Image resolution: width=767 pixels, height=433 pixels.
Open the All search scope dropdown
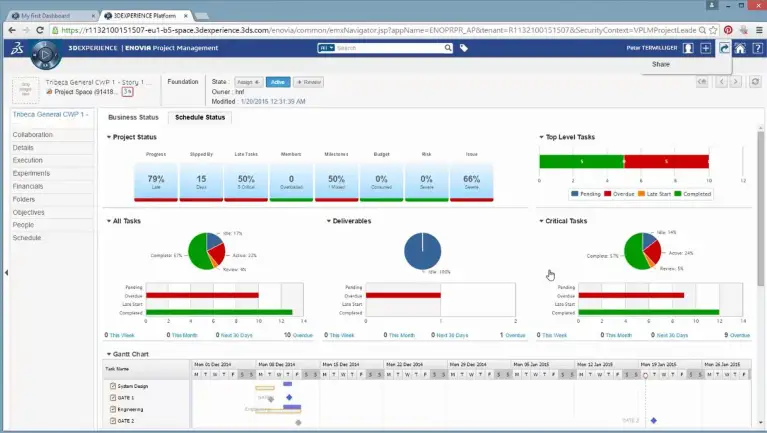coord(326,48)
